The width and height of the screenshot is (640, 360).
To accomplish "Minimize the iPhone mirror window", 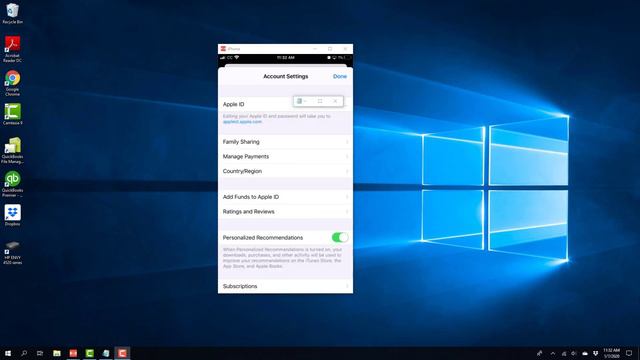I will [315, 49].
